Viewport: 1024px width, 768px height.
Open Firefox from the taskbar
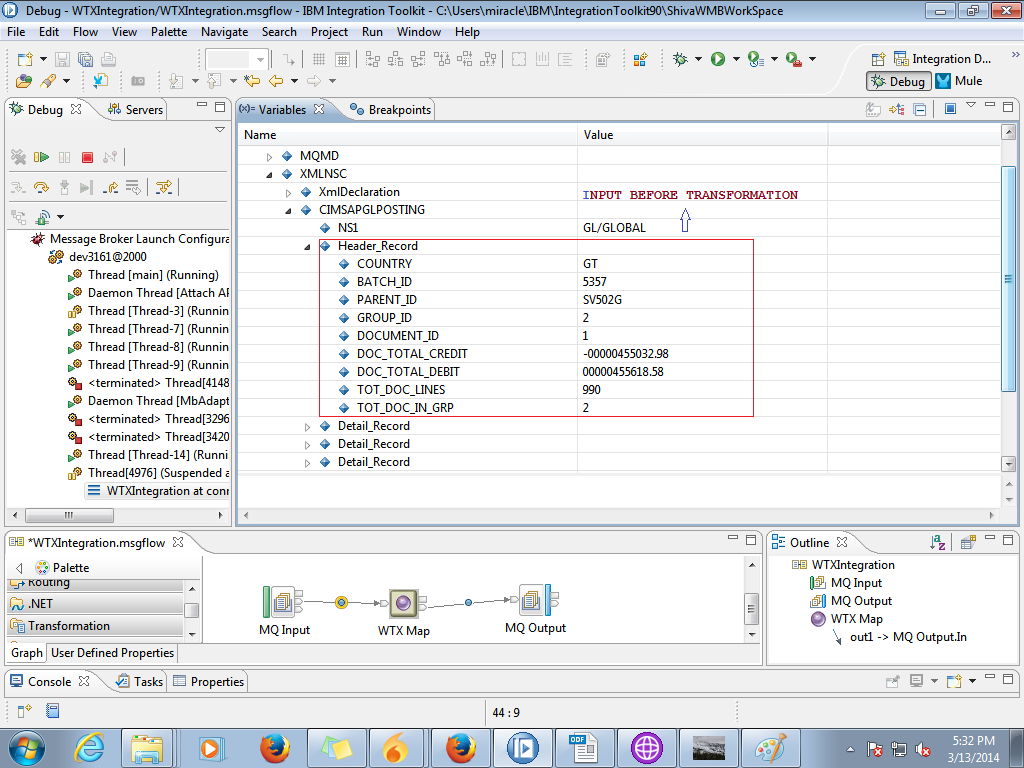pyautogui.click(x=275, y=748)
